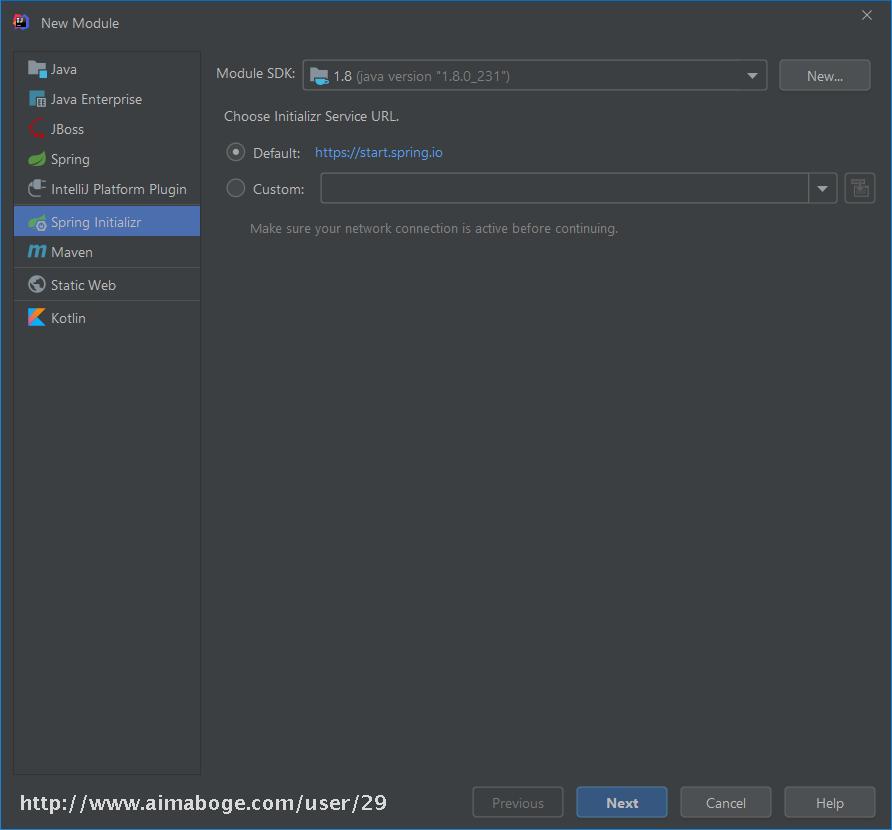This screenshot has width=892, height=830.
Task: Choose Maven module type
Action: coord(107,252)
